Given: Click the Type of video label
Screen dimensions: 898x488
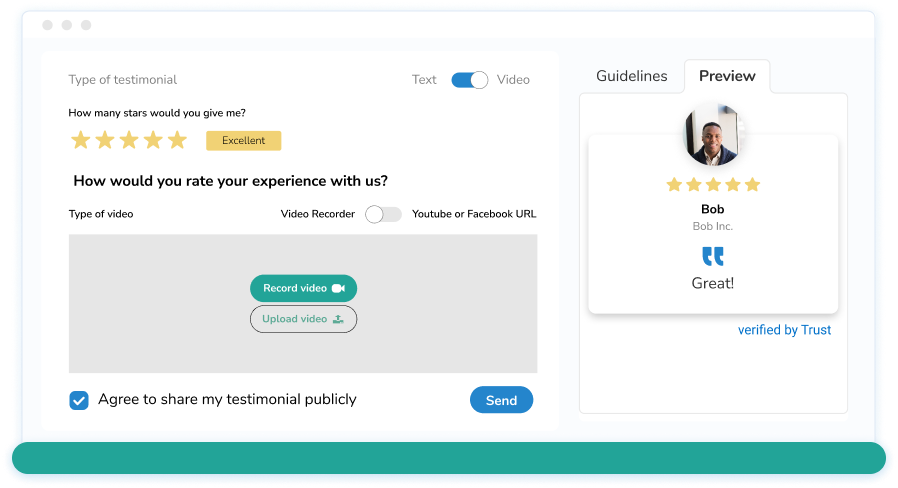Looking at the screenshot, I should point(101,214).
